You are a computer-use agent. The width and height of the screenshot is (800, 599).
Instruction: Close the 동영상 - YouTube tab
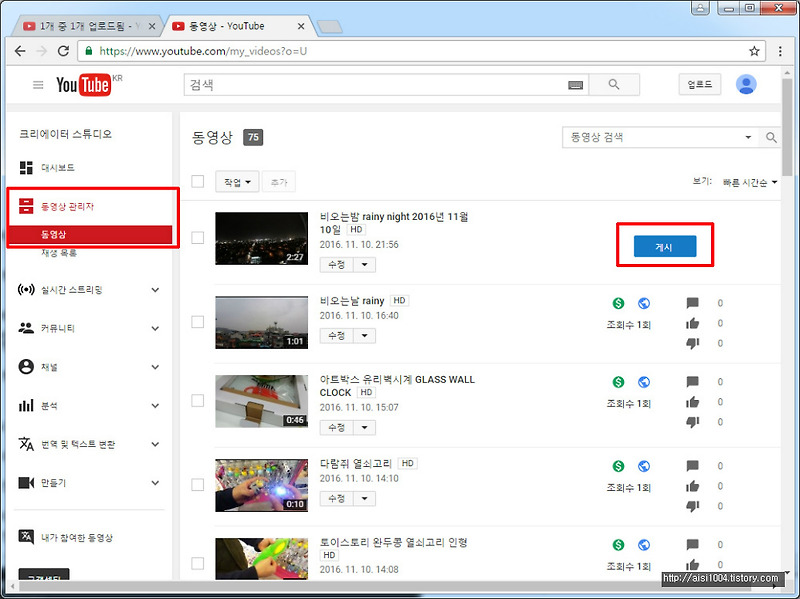[x=301, y=26]
